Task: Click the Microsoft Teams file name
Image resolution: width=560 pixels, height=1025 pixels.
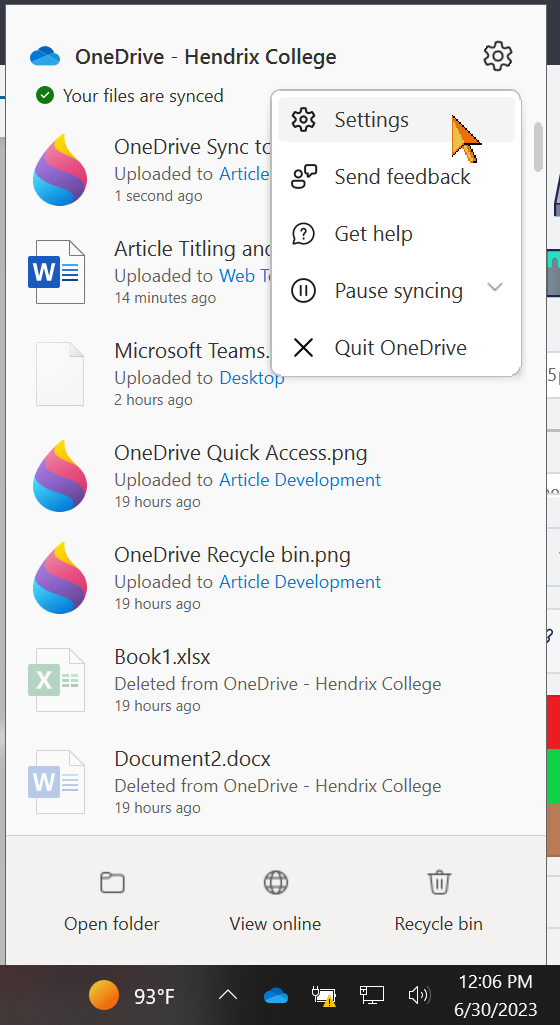Action: [192, 351]
